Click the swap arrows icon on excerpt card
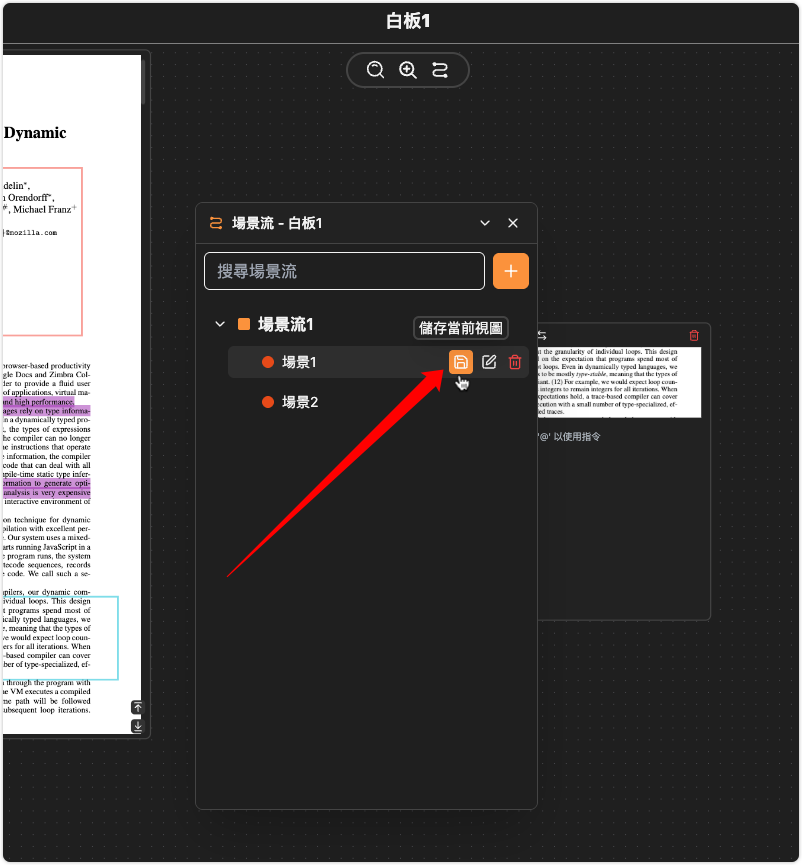Screen dimensions: 802x865 pyautogui.click(x=542, y=336)
